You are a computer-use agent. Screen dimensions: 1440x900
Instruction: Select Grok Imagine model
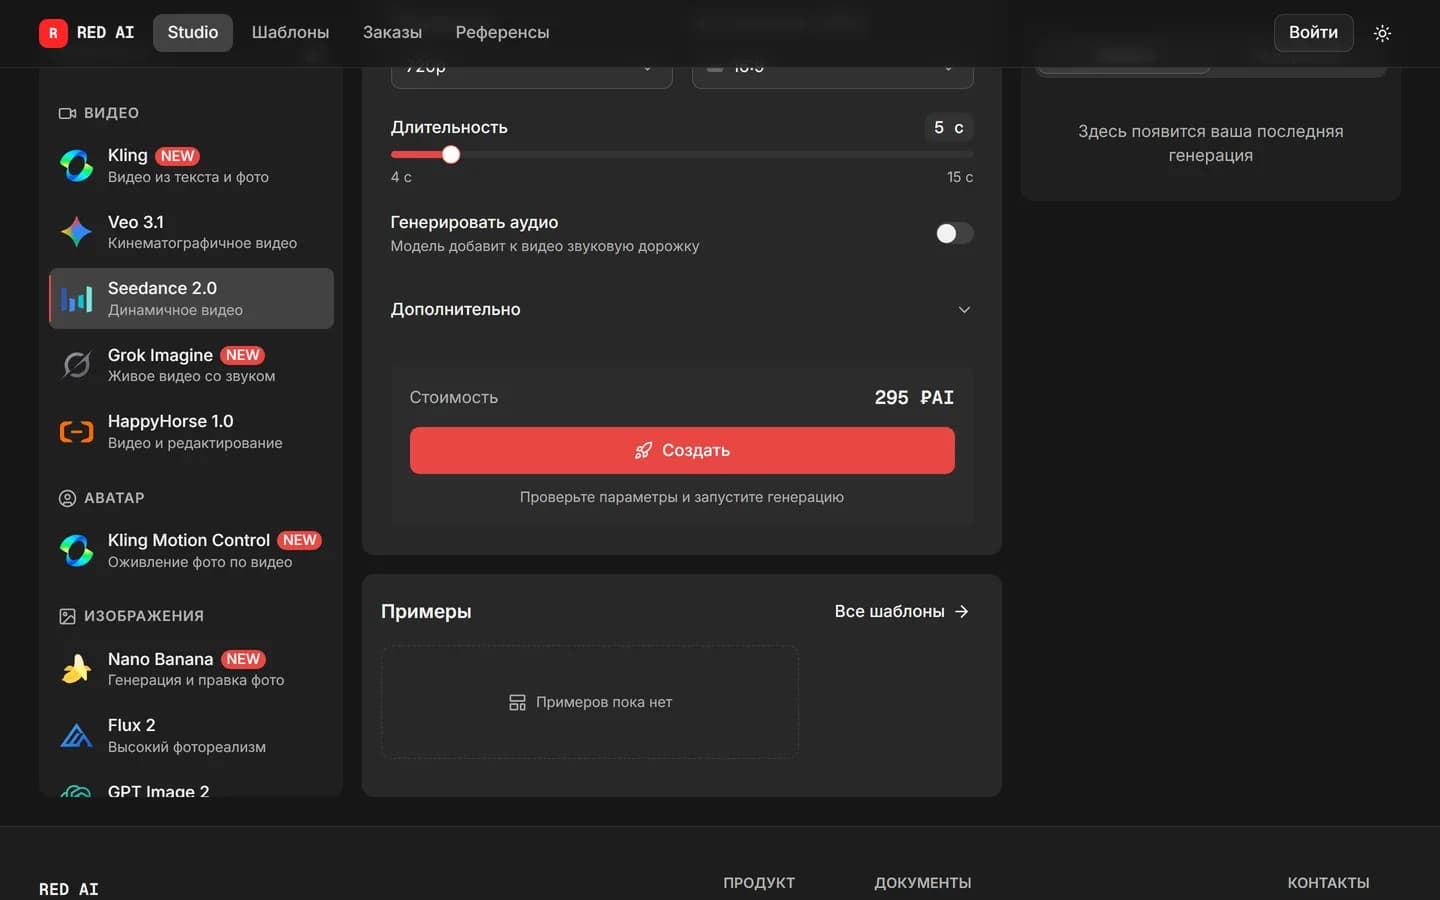pyautogui.click(x=191, y=365)
